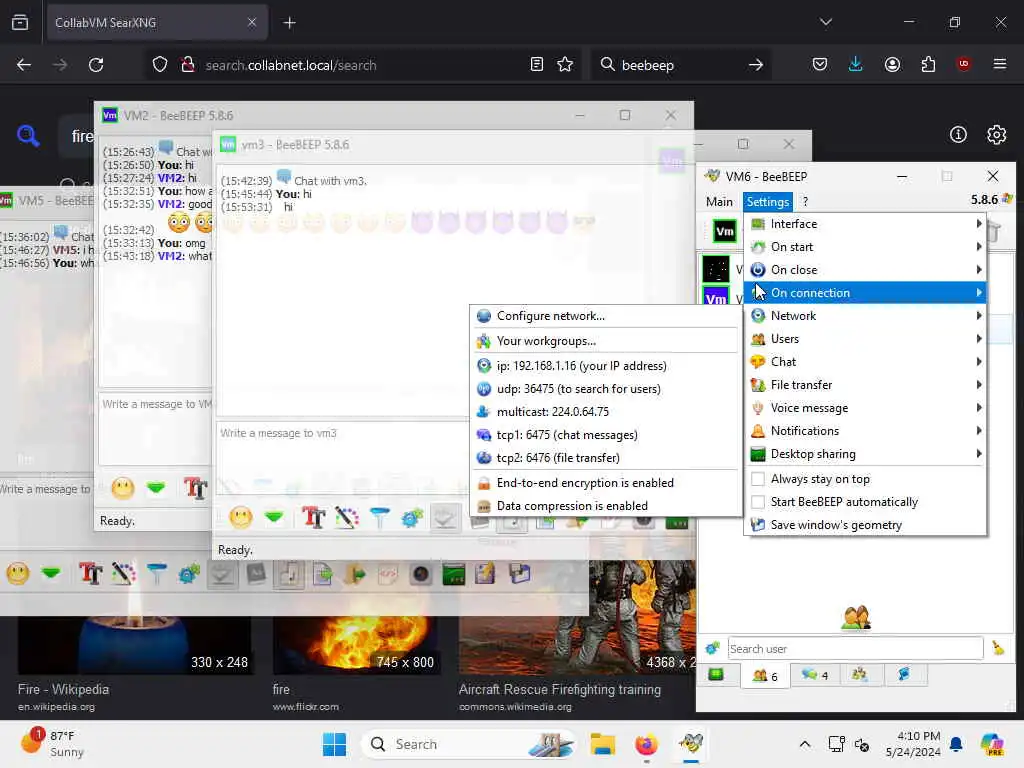Click camera lens icon in VM5 toolbar

[421, 574]
